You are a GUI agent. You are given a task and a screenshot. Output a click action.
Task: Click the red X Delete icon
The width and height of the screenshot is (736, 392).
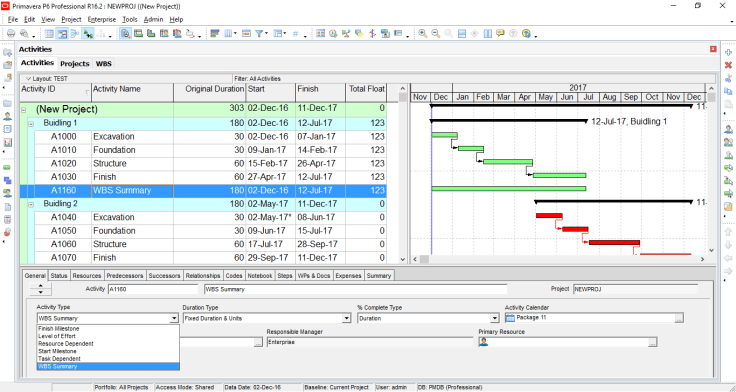[728, 65]
